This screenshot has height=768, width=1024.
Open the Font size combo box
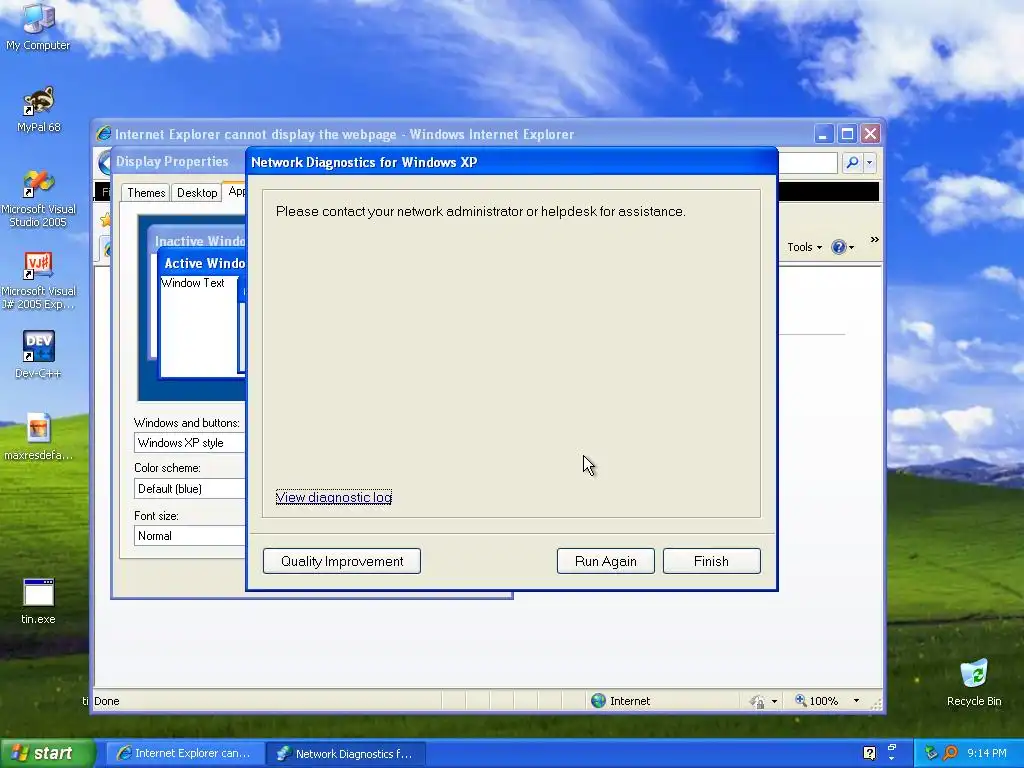click(x=189, y=536)
